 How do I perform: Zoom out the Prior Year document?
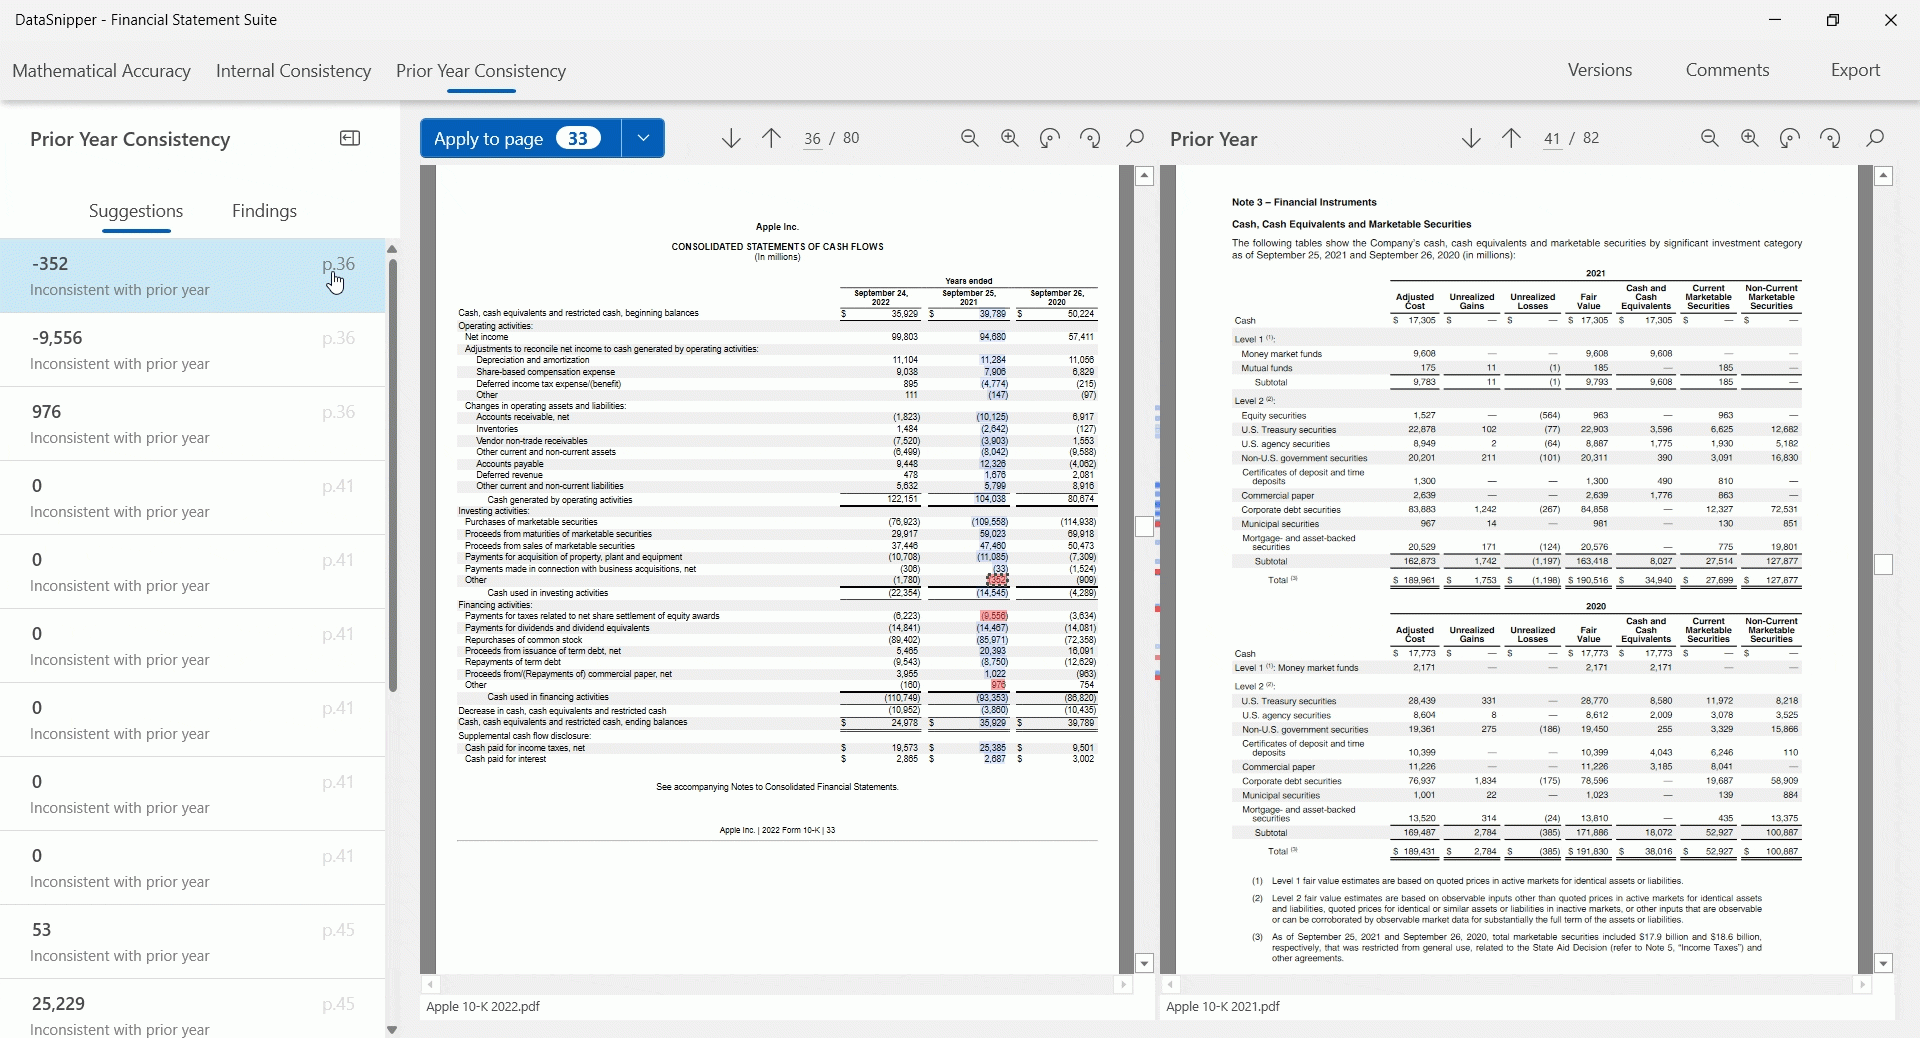[x=1710, y=138]
